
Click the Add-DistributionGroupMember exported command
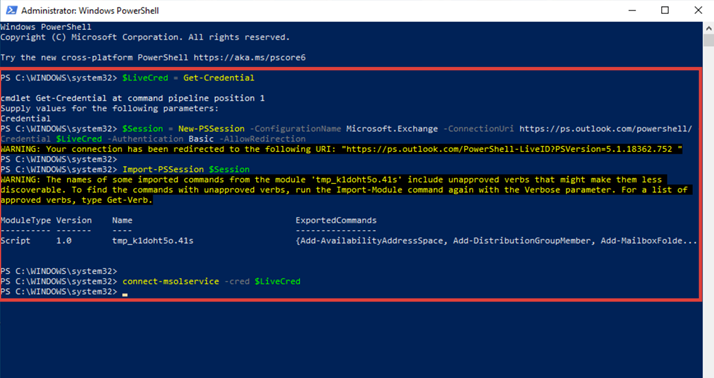(x=521, y=241)
